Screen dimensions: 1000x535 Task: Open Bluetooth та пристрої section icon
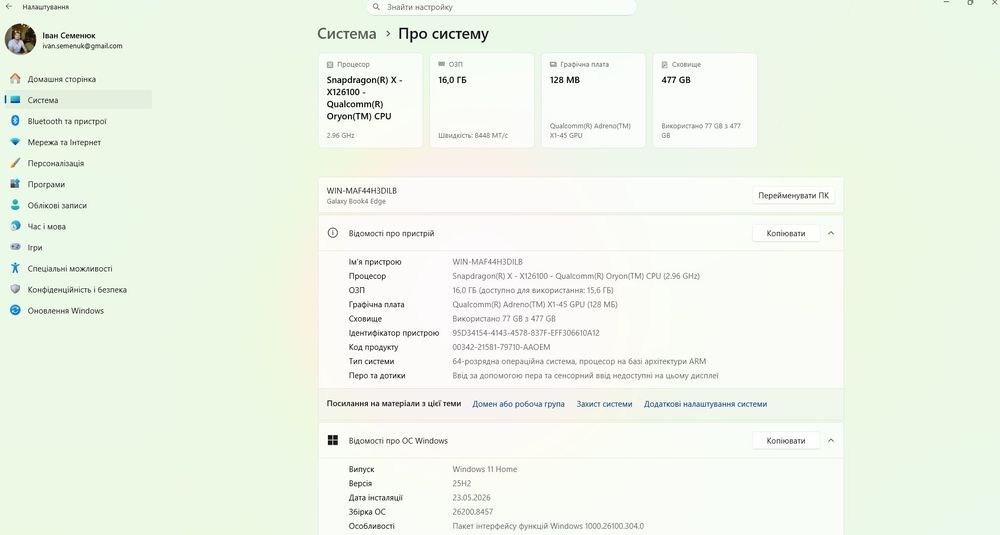(x=15, y=121)
